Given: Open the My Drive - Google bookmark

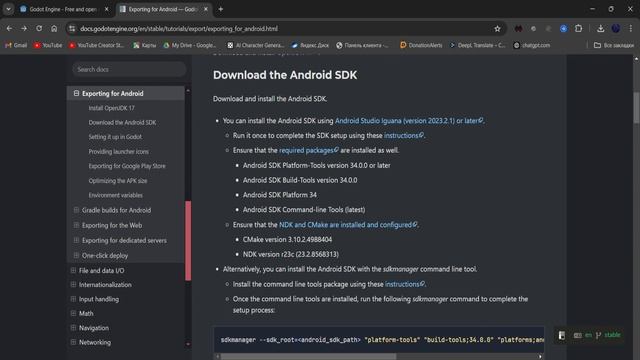Looking at the screenshot, I should (189, 45).
